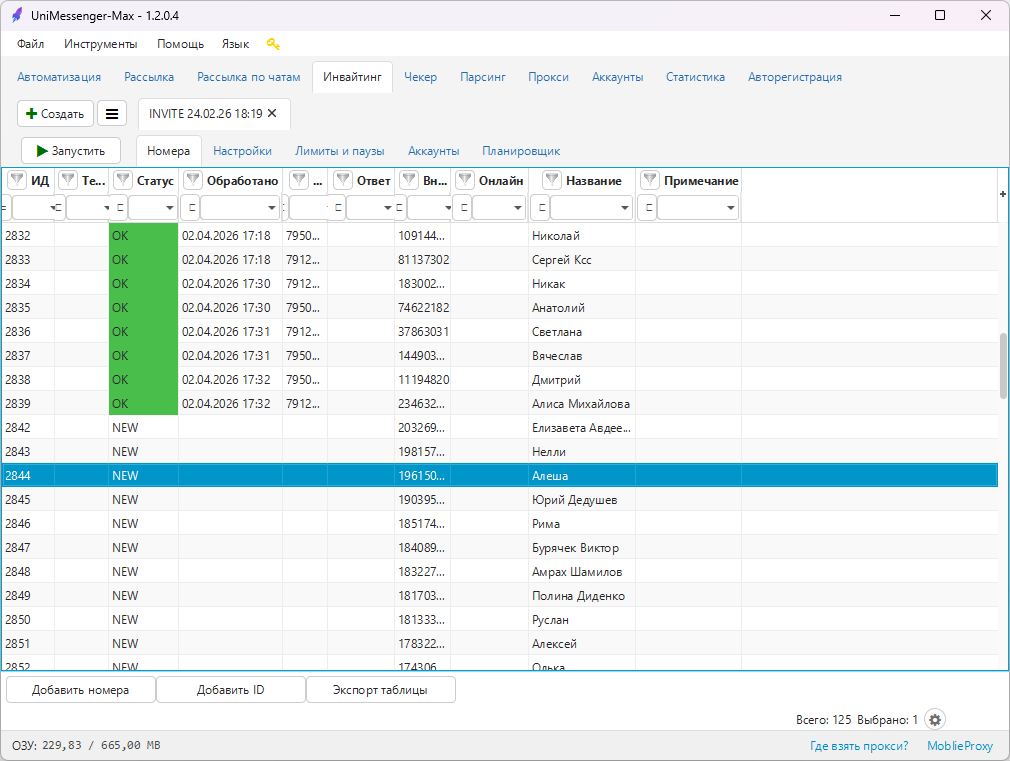This screenshot has width=1010, height=761.
Task: Close the INVITE 24.02.26 18:19 tab
Action: (x=272, y=113)
